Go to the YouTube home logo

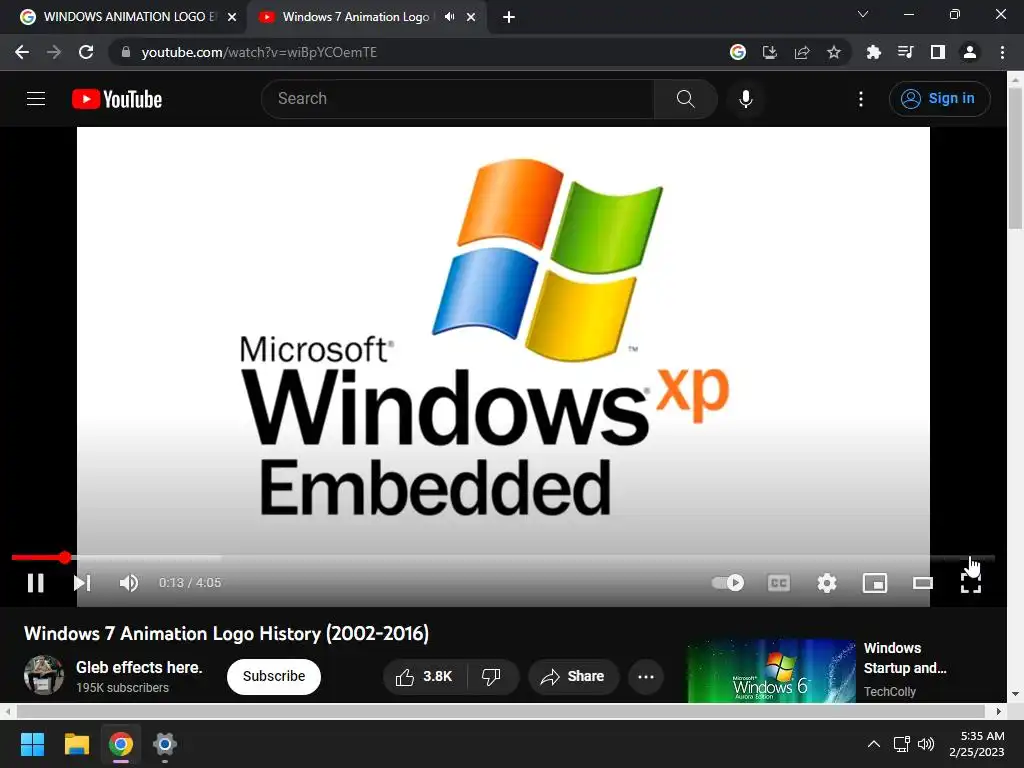point(117,99)
